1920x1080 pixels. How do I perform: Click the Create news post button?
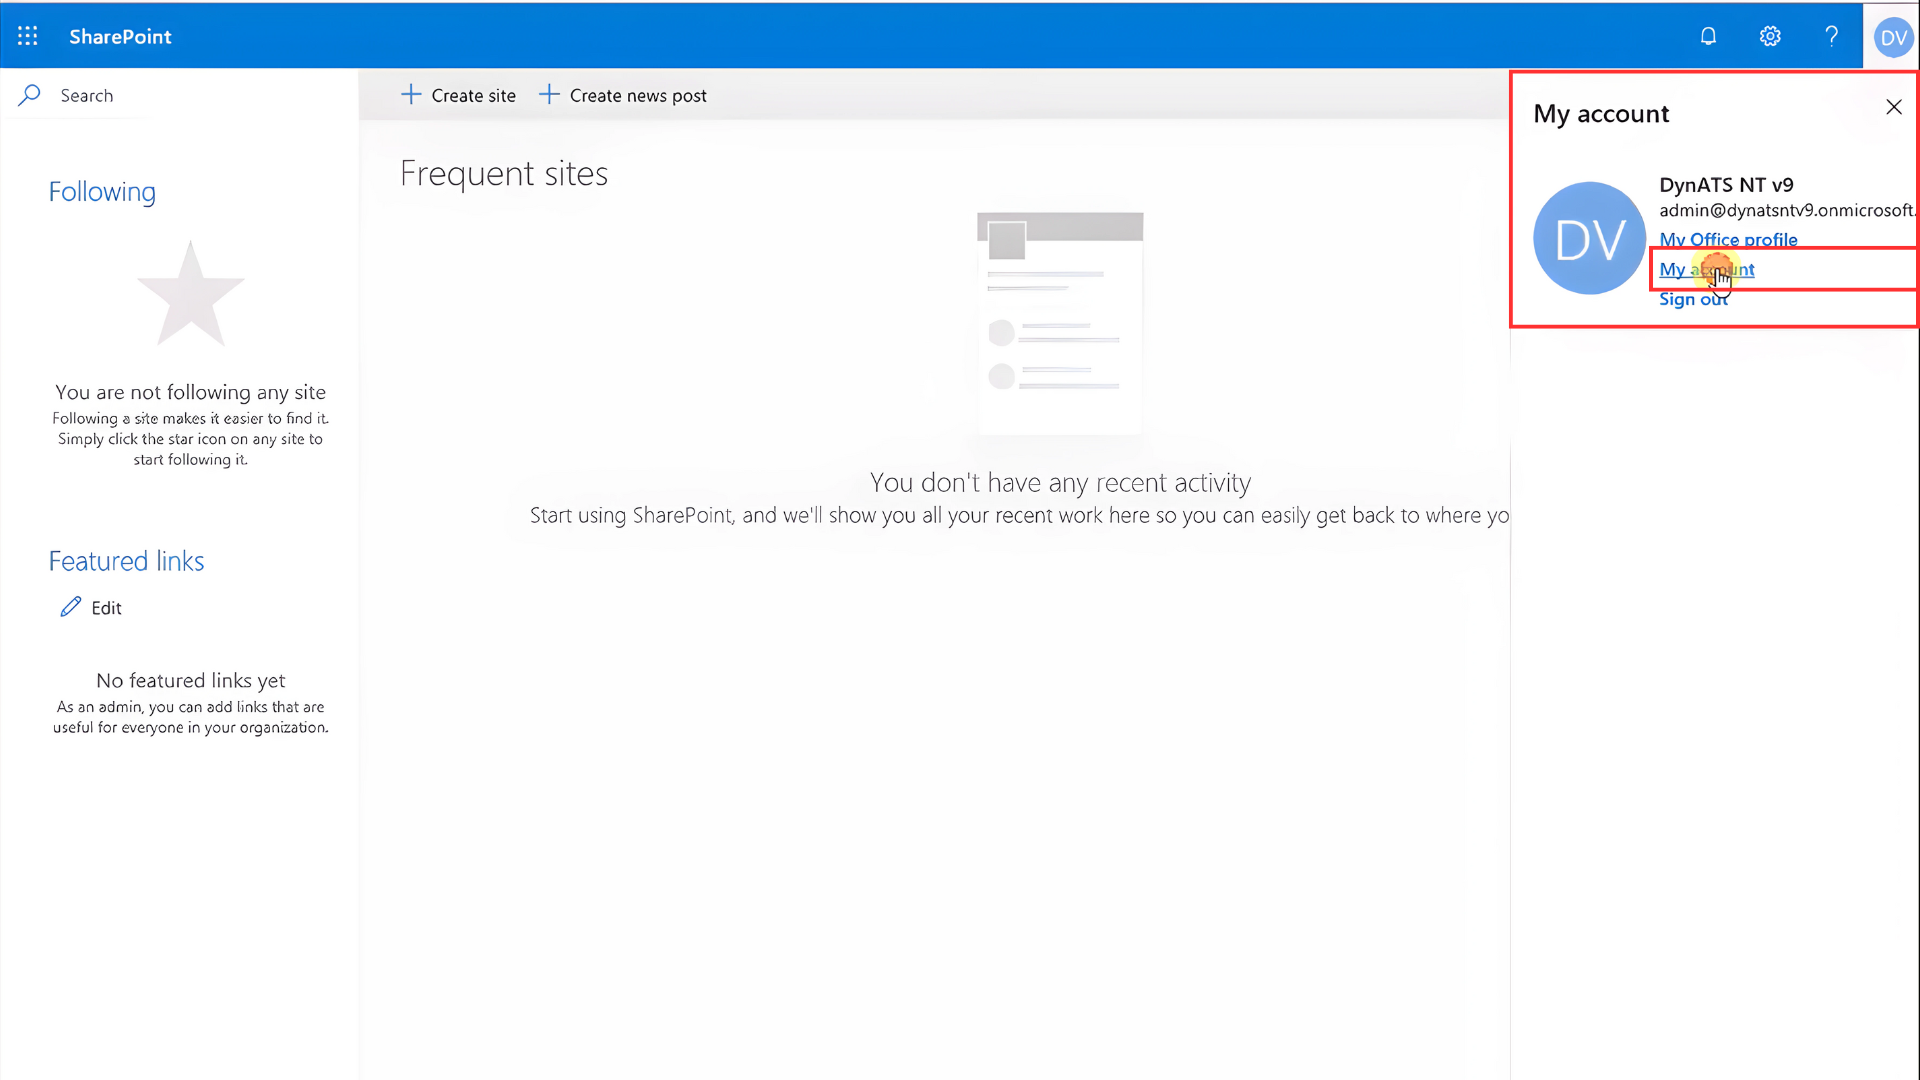pyautogui.click(x=623, y=95)
